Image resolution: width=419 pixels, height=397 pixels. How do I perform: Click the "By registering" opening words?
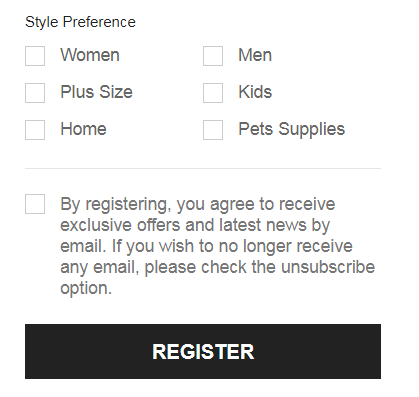click(115, 205)
